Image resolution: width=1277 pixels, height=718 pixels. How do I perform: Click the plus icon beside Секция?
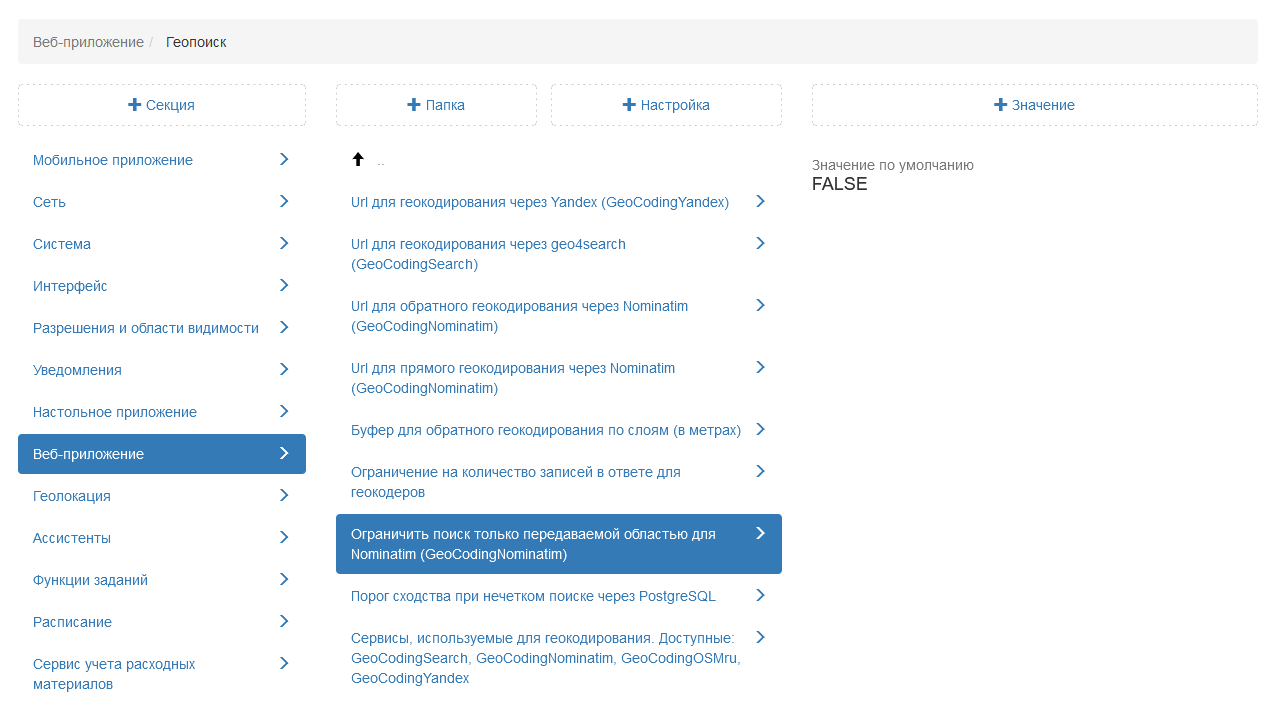click(134, 105)
